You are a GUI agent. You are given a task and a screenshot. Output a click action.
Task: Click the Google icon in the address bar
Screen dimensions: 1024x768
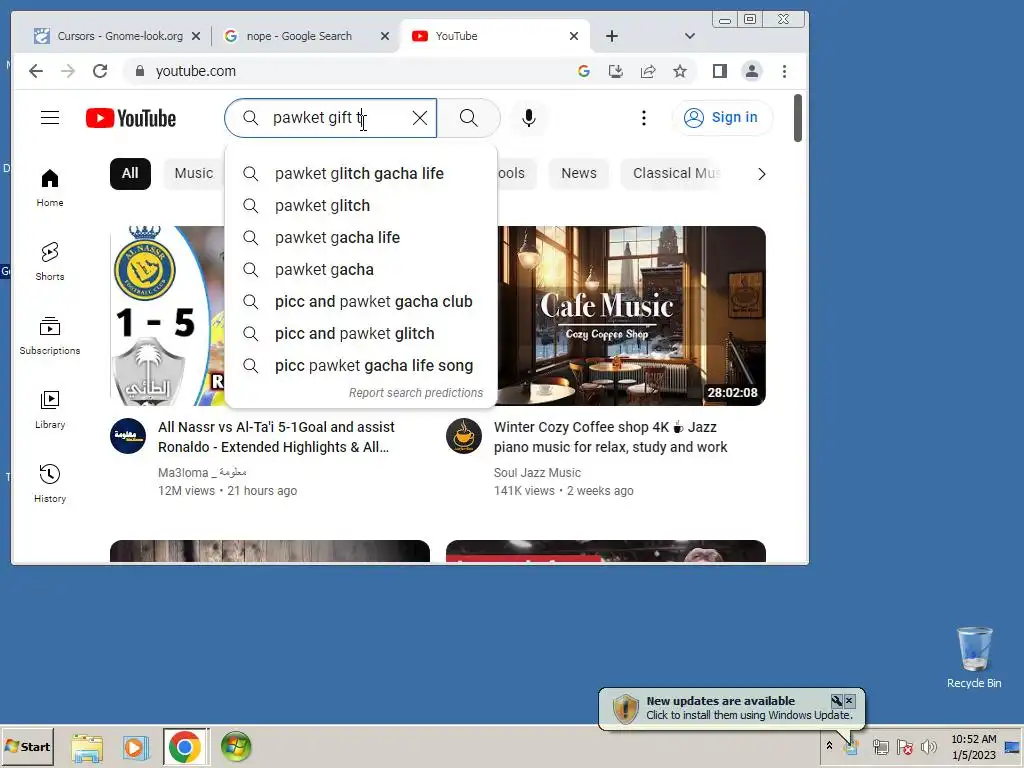(584, 71)
